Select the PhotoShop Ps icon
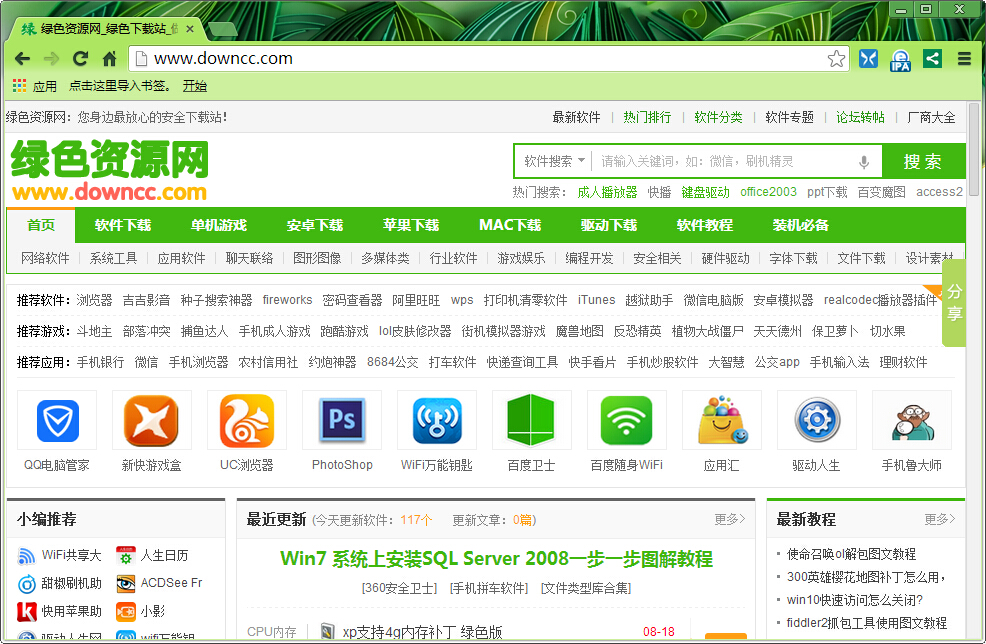Viewport: 986px width, 644px height. (342, 420)
